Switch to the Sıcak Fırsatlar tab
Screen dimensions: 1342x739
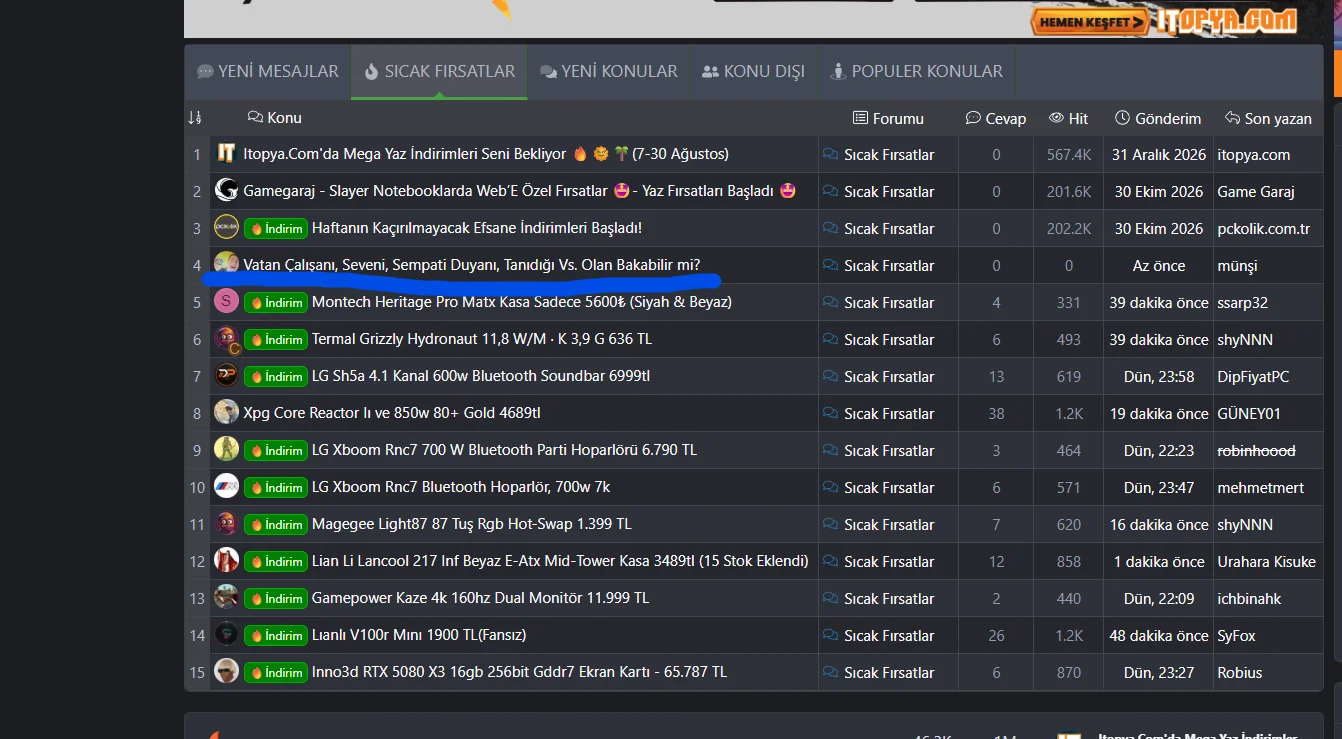439,72
